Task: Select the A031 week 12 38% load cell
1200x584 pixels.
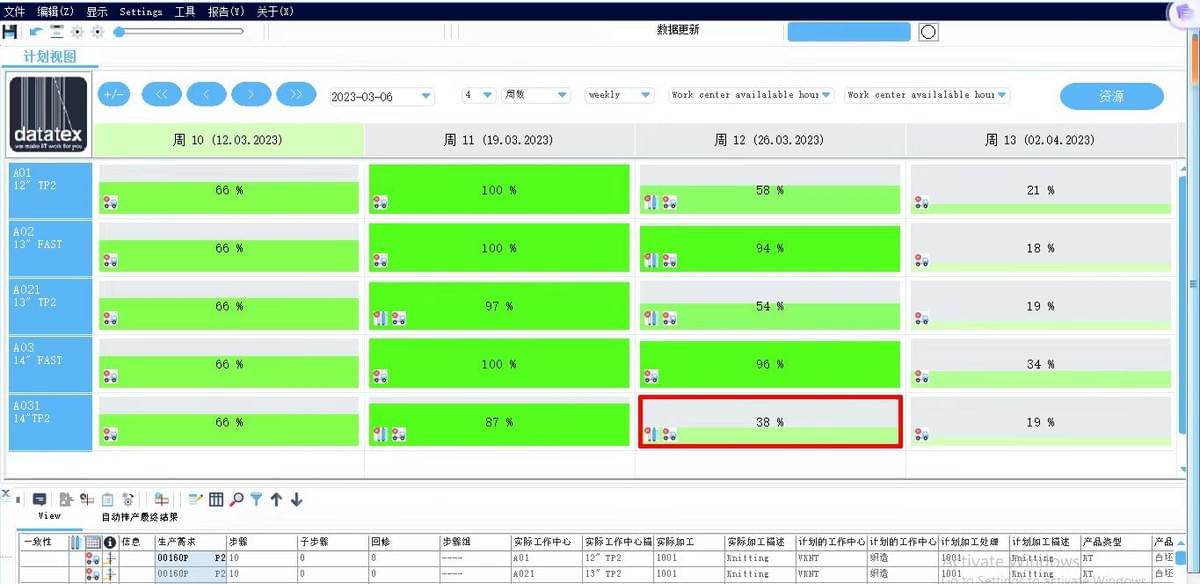Action: [770, 422]
